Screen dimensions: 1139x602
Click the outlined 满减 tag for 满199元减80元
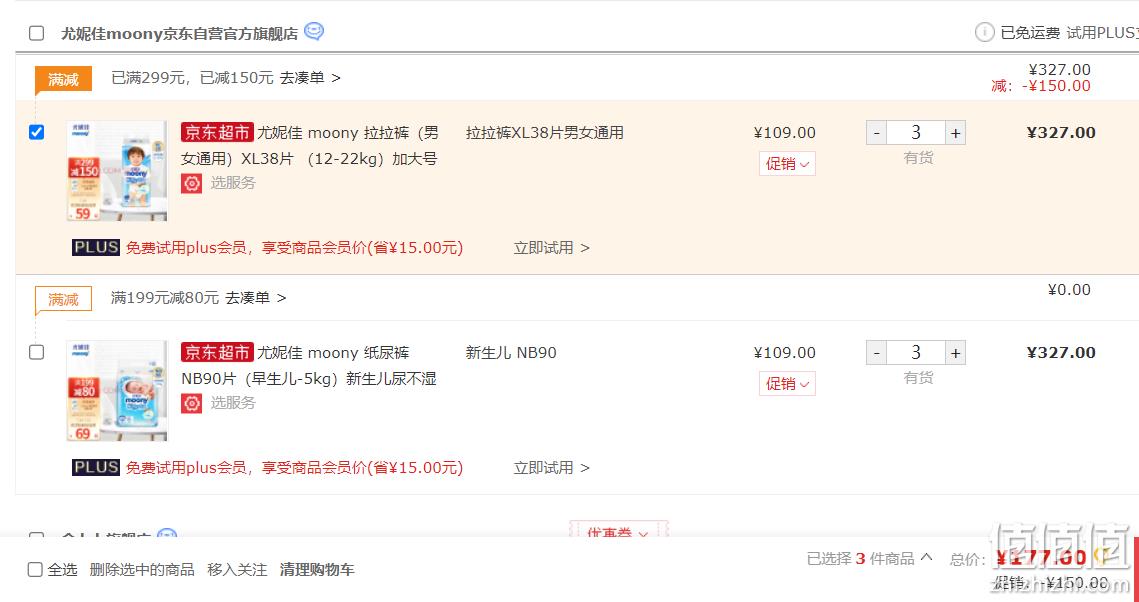63,299
